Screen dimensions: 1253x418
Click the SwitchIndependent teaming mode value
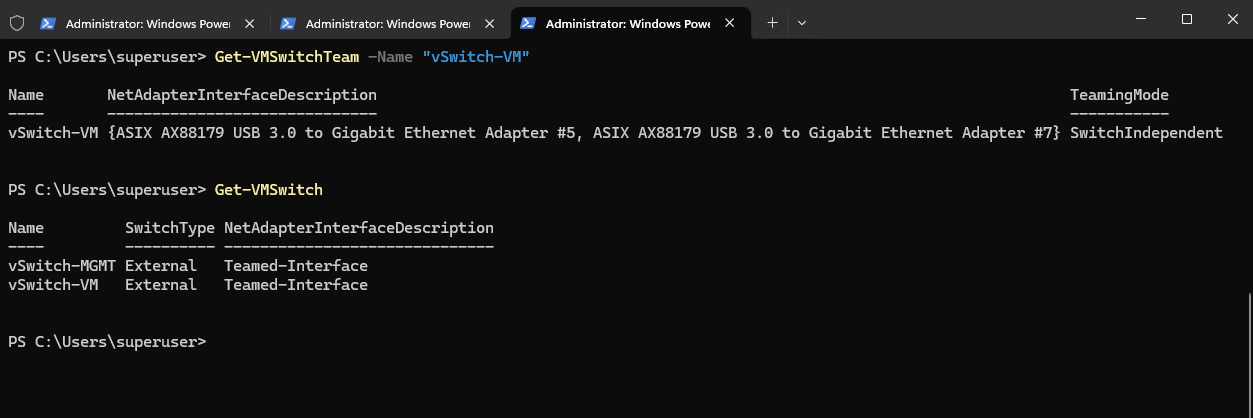[1146, 133]
